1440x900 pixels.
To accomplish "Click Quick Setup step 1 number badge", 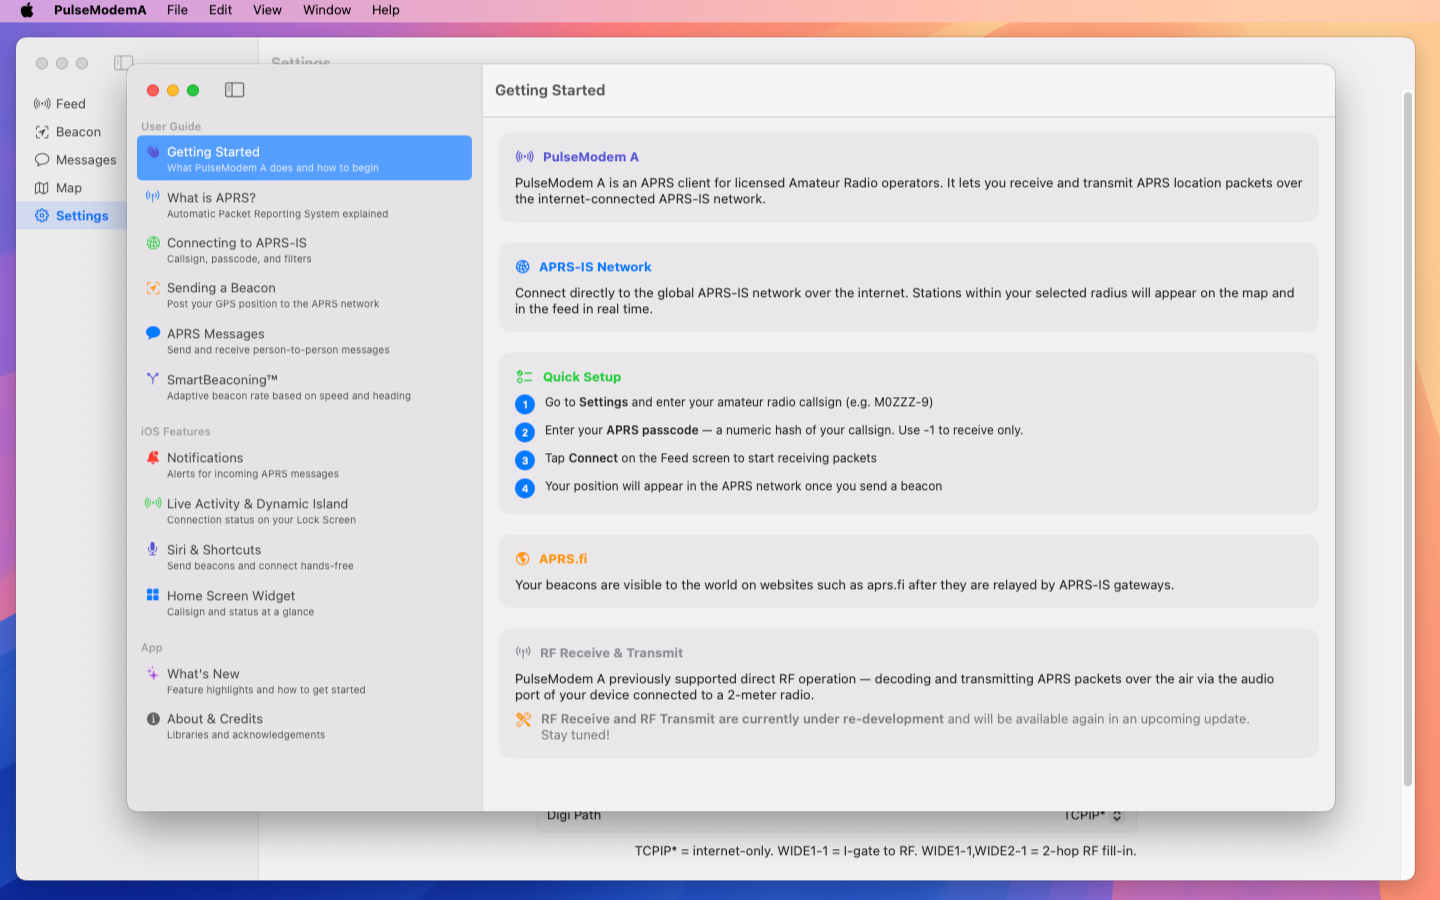I will 525,404.
